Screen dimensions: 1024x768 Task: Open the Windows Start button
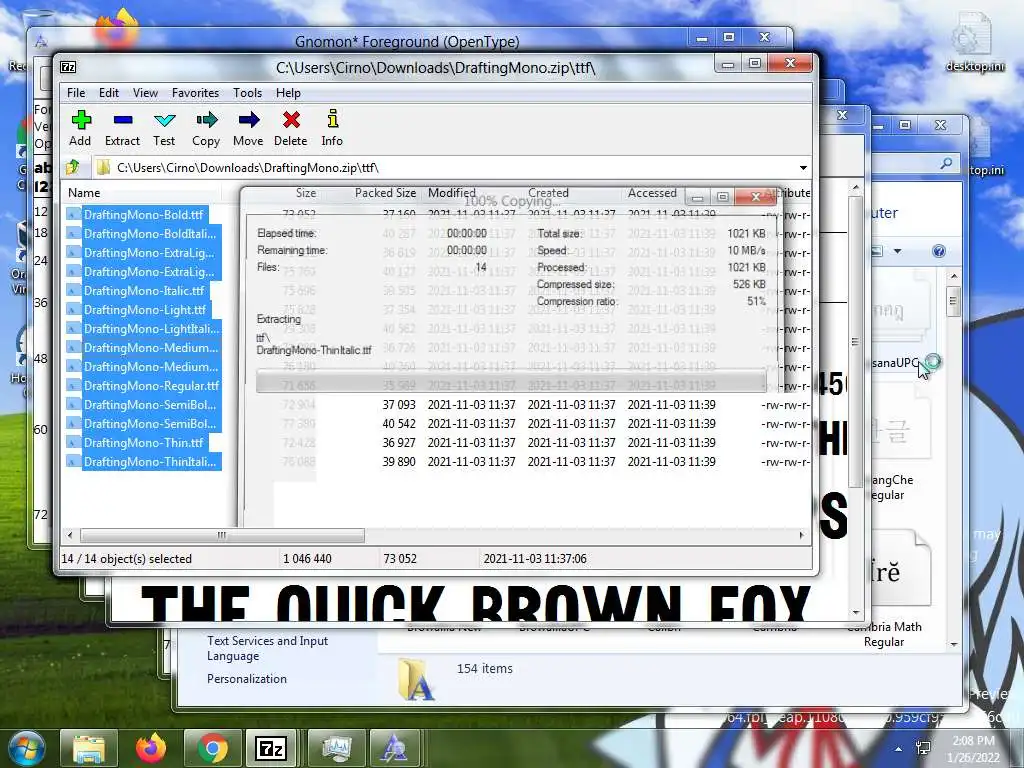coord(25,748)
